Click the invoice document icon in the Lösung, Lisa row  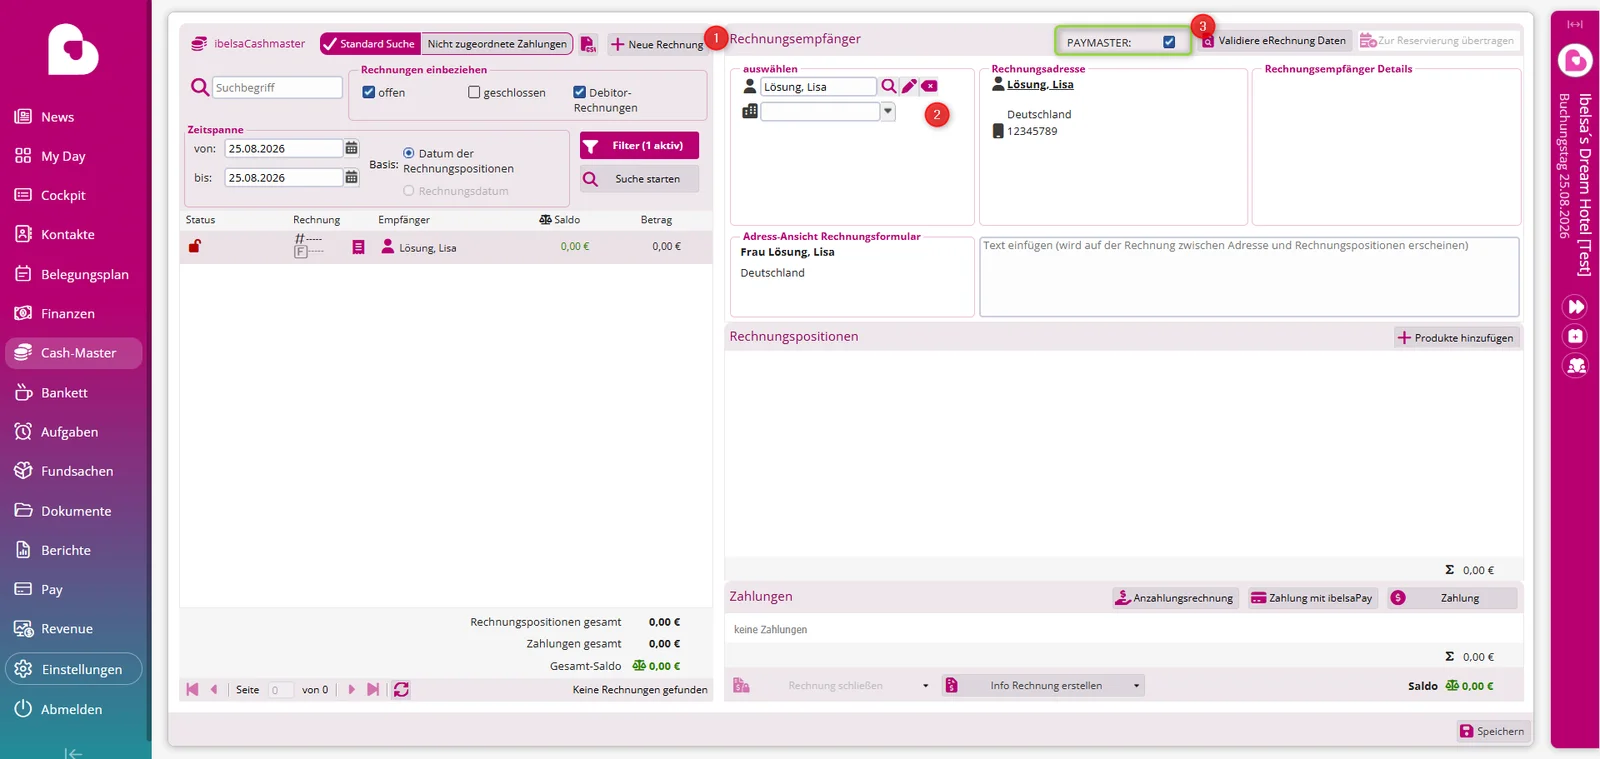point(358,247)
